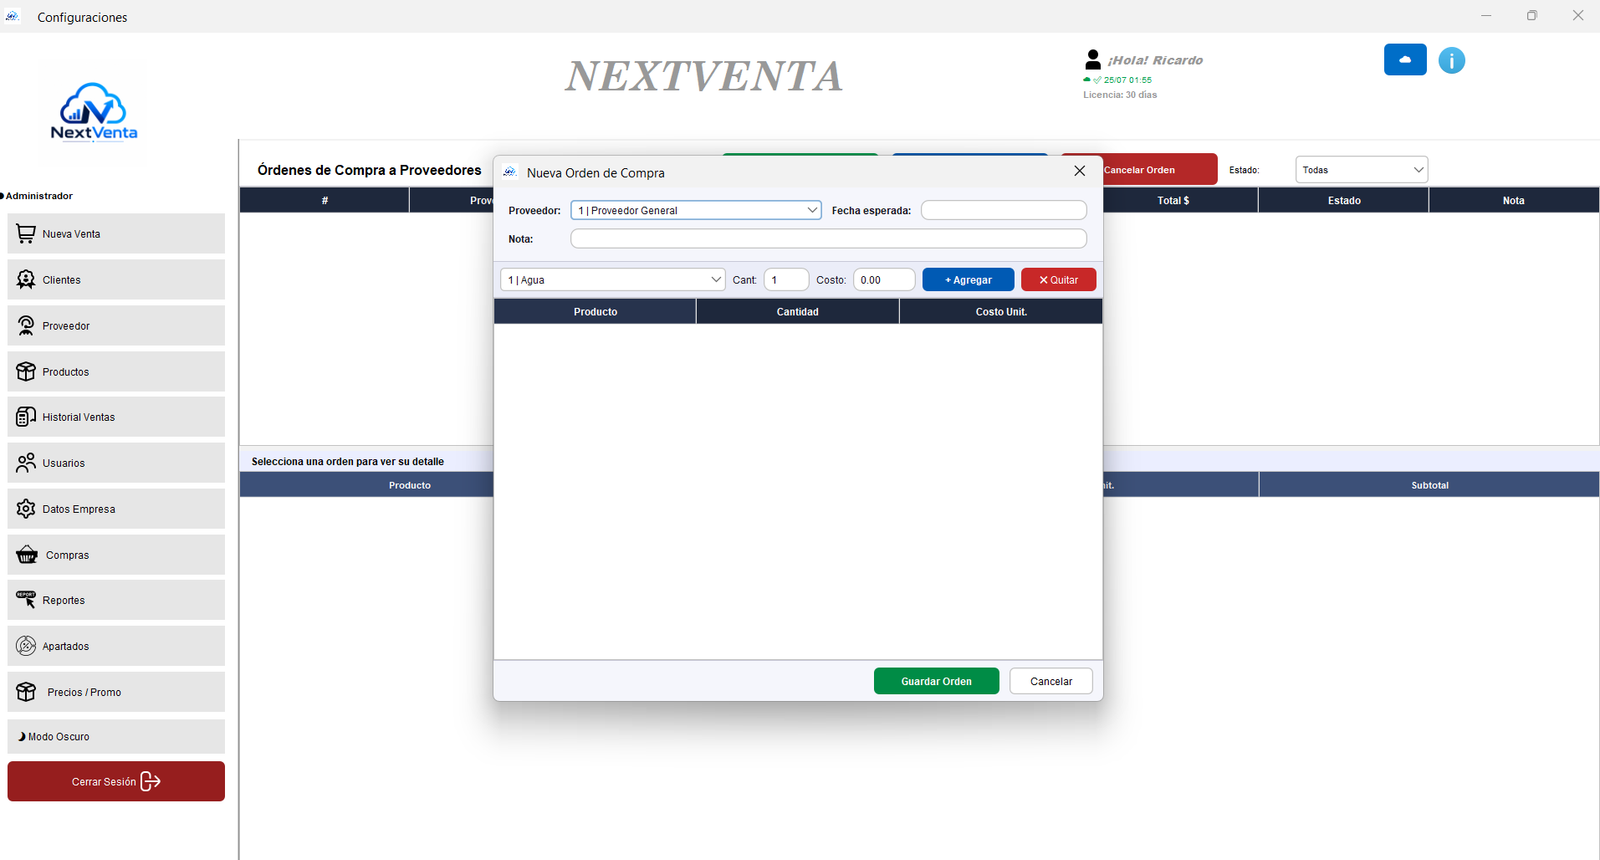Click the Compras basket icon
The width and height of the screenshot is (1600, 860).
tap(27, 555)
